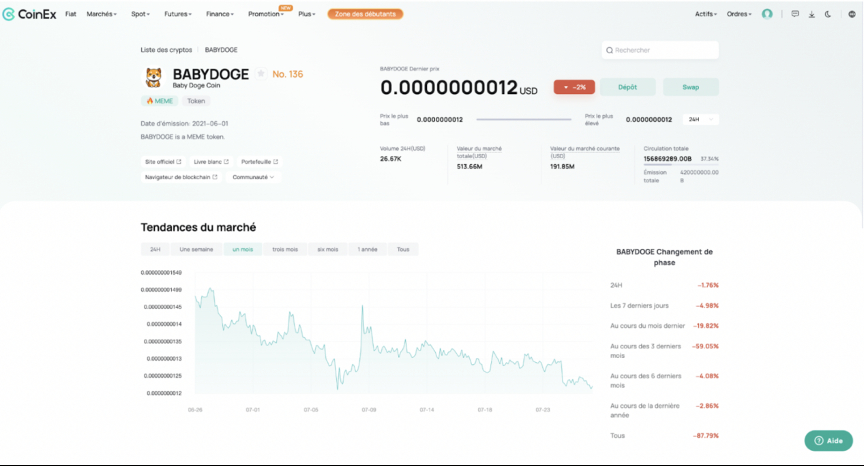Viewport: 864px width, 466px height.
Task: Open the messages chat icon
Action: 795,14
